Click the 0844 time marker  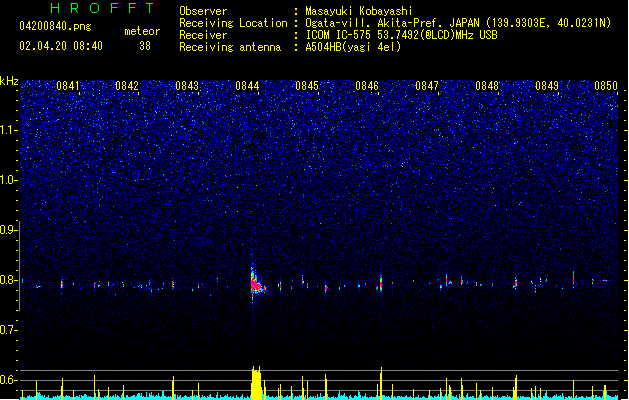(x=247, y=86)
